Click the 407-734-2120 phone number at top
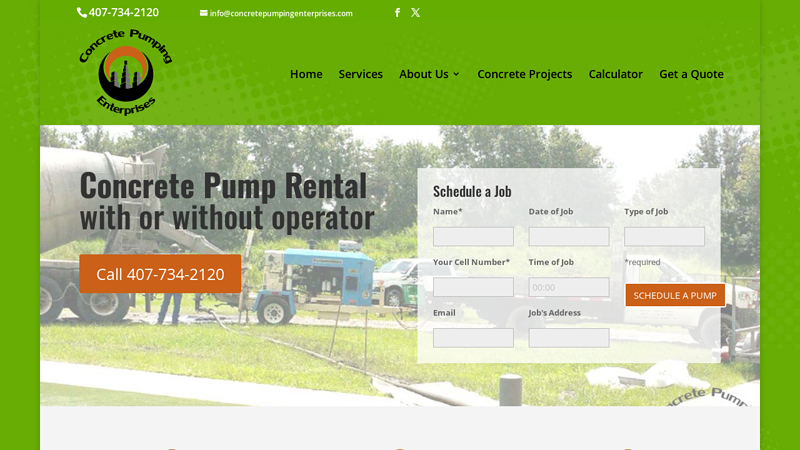The height and width of the screenshot is (450, 800). click(x=123, y=12)
